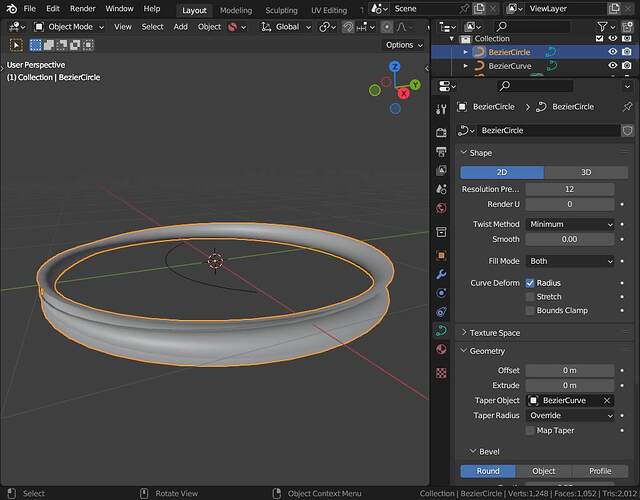Click the Blender logo icon
The width and height of the screenshot is (640, 500).
coord(11,9)
